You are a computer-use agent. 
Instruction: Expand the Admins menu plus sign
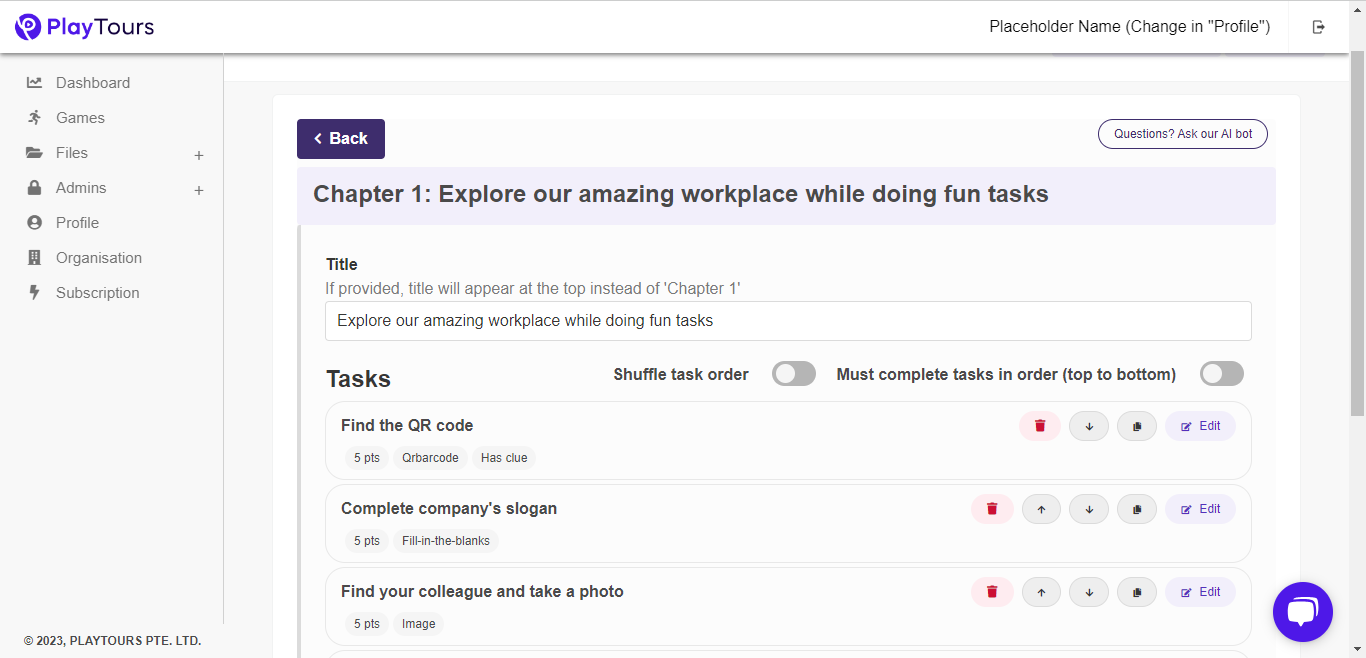point(199,190)
